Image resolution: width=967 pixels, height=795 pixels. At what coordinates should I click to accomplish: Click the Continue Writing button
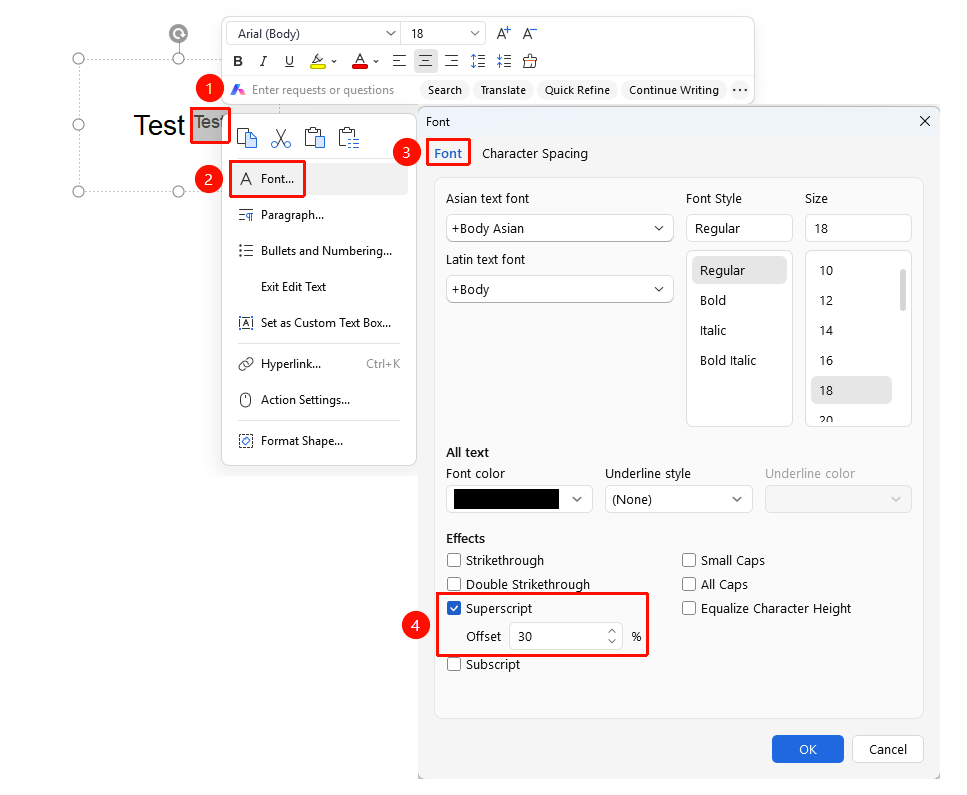673,90
